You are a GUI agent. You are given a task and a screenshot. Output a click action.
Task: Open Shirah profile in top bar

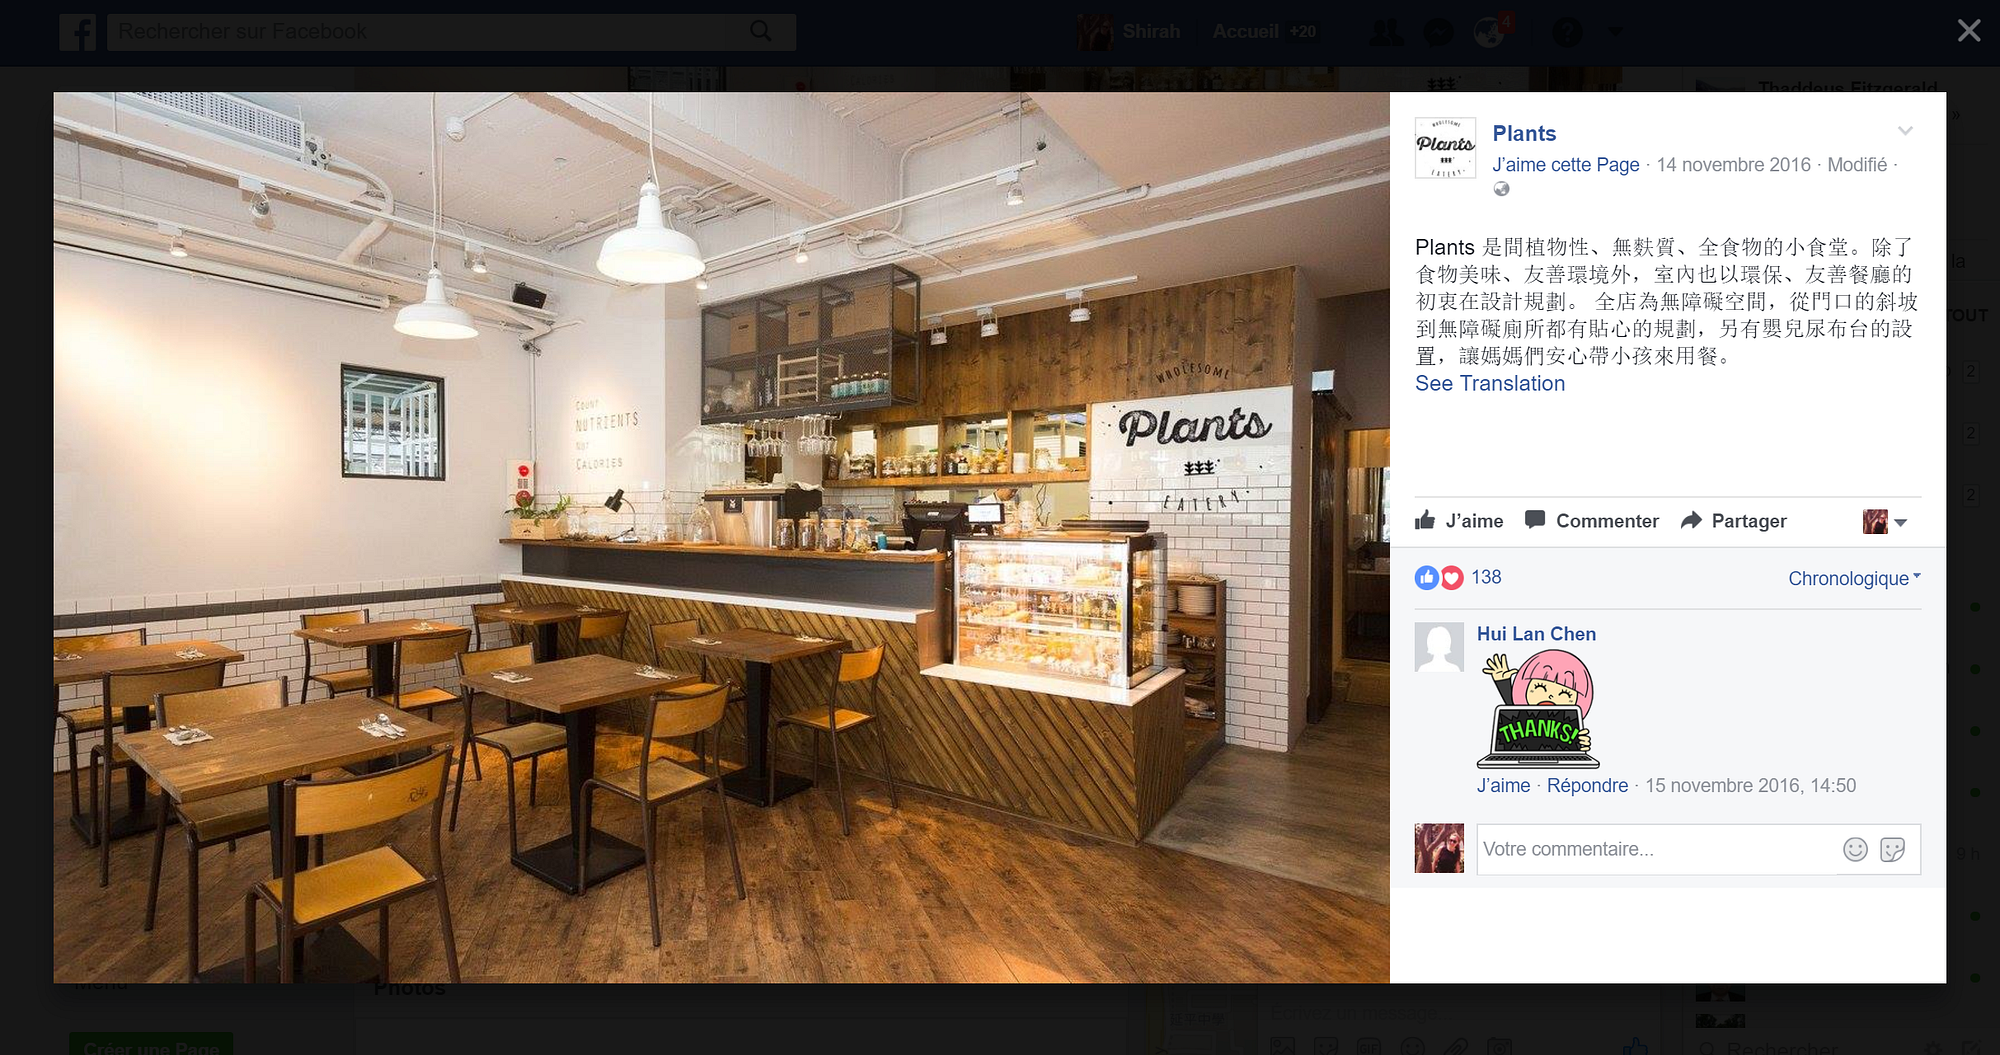click(1129, 31)
